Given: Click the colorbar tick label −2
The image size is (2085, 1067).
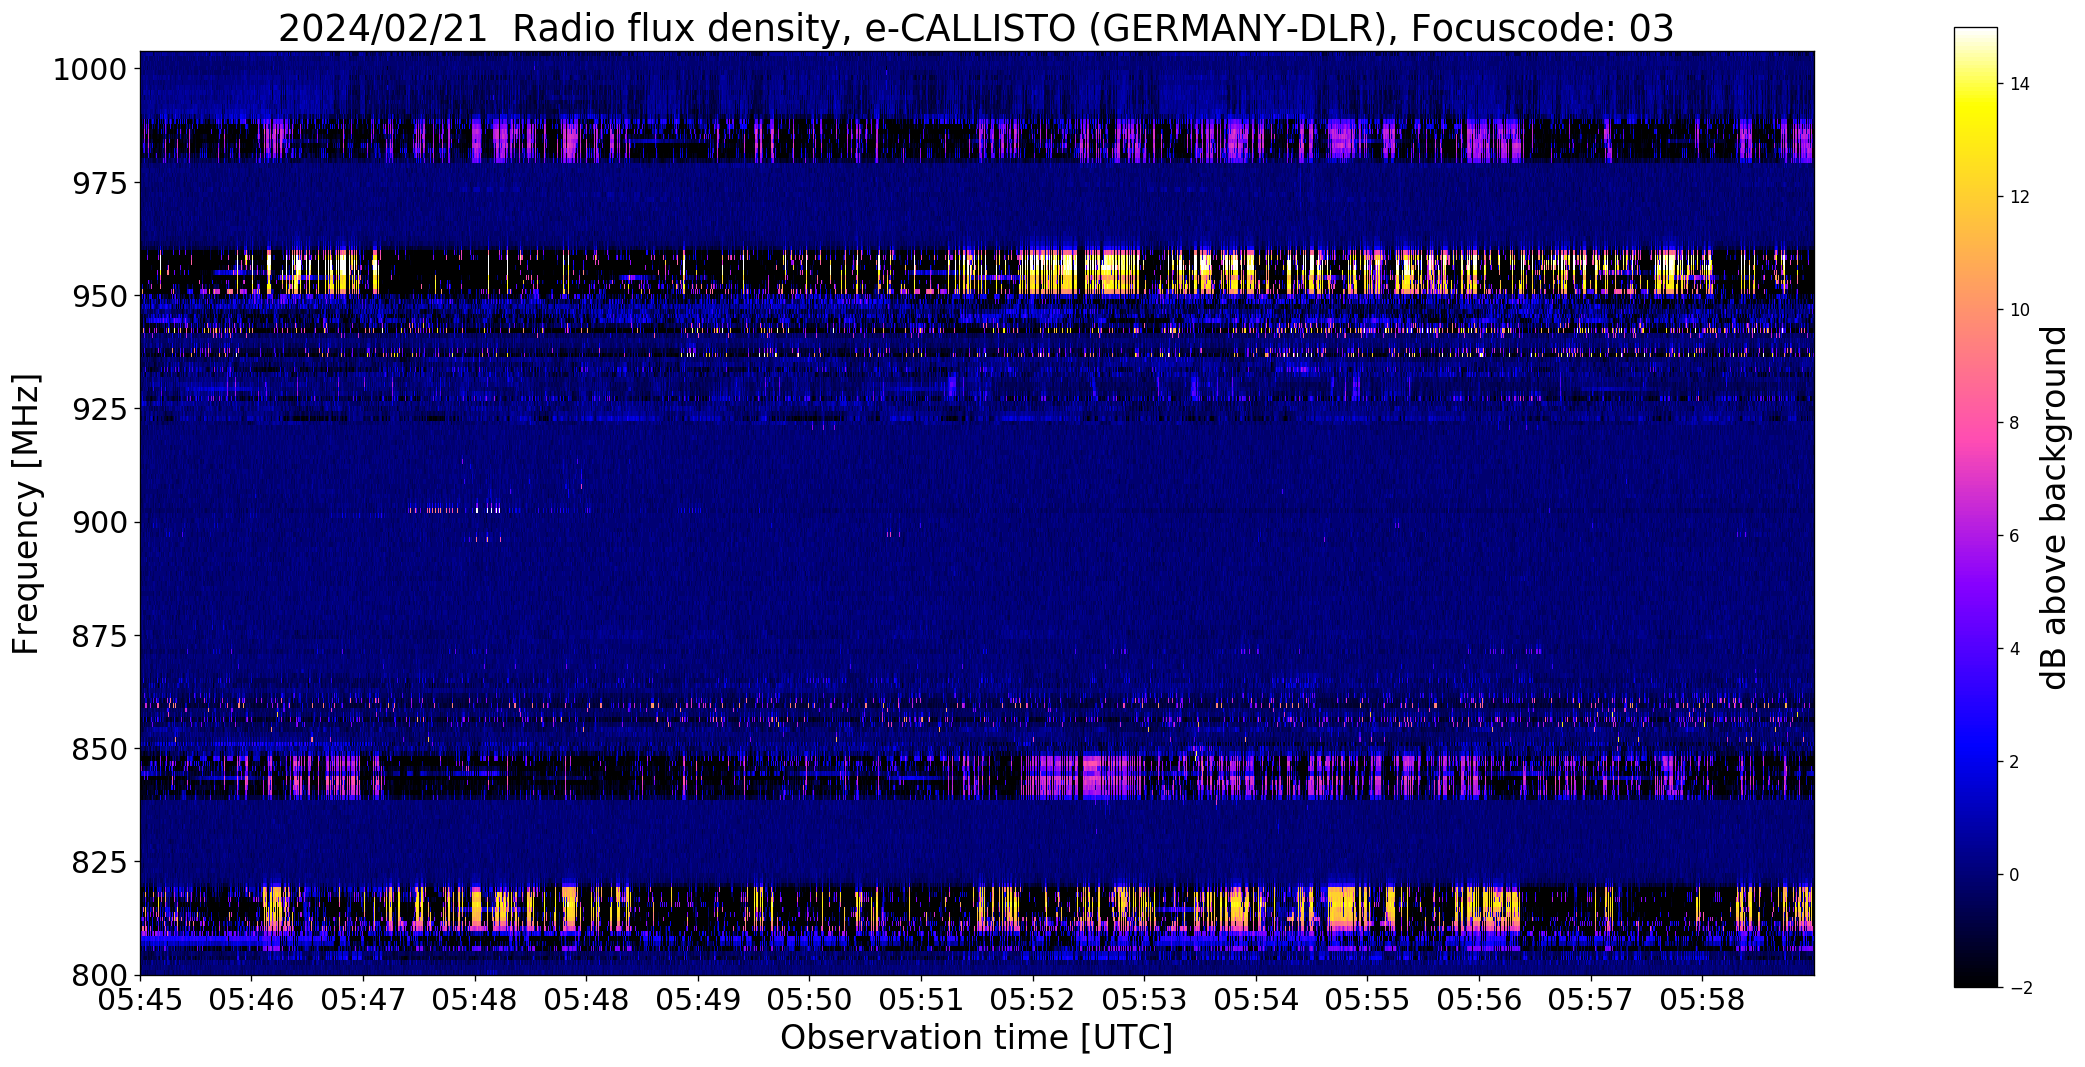Looking at the screenshot, I should pyautogui.click(x=2020, y=988).
